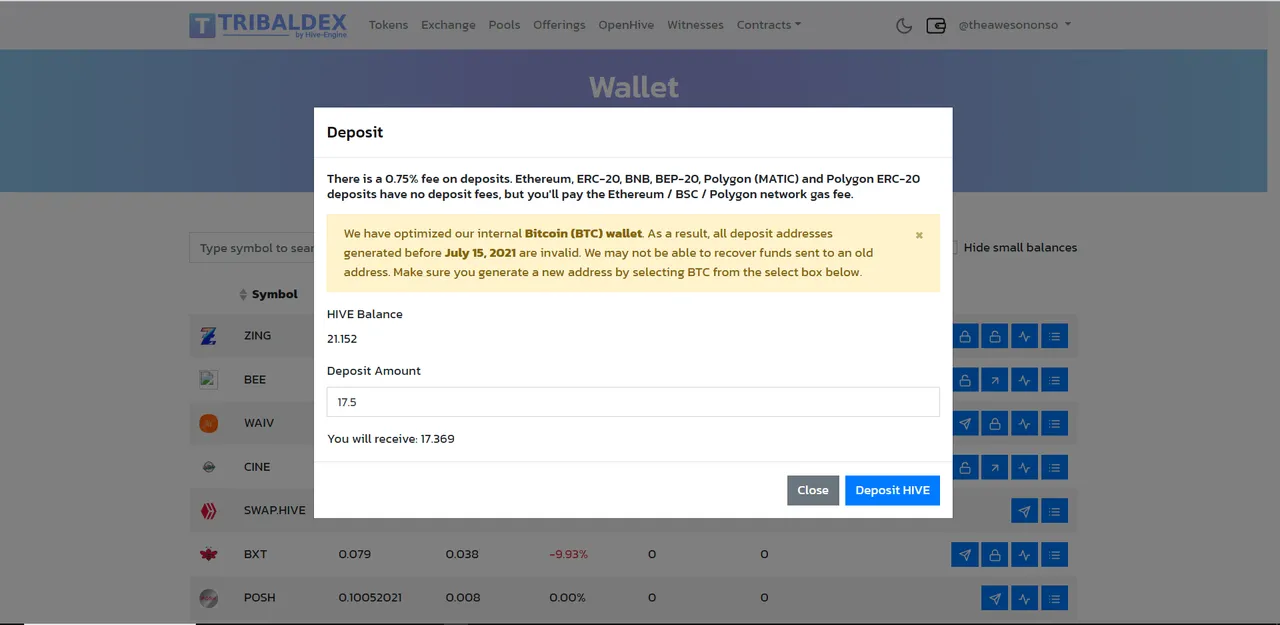Click POSH balance 0.10052021

tap(370, 598)
